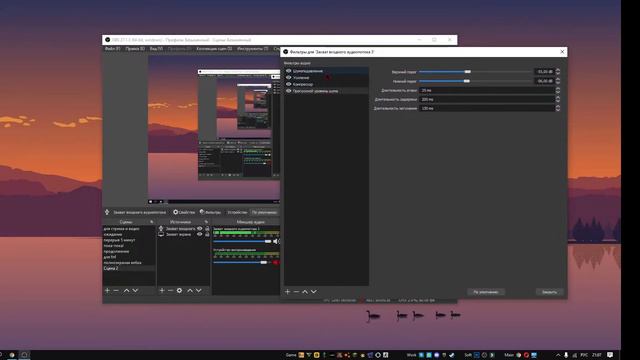The width and height of the screenshot is (640, 360).
Task: Open the Профиль menu in OBS
Action: point(179,49)
